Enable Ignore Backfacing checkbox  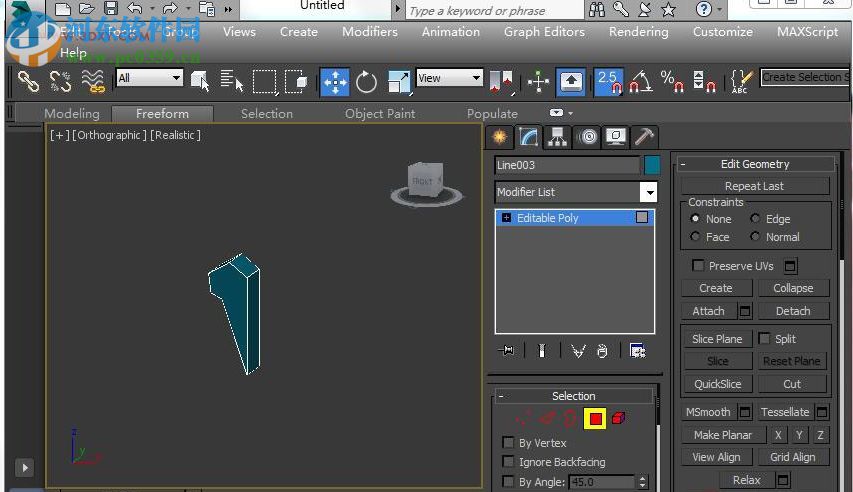pos(508,462)
